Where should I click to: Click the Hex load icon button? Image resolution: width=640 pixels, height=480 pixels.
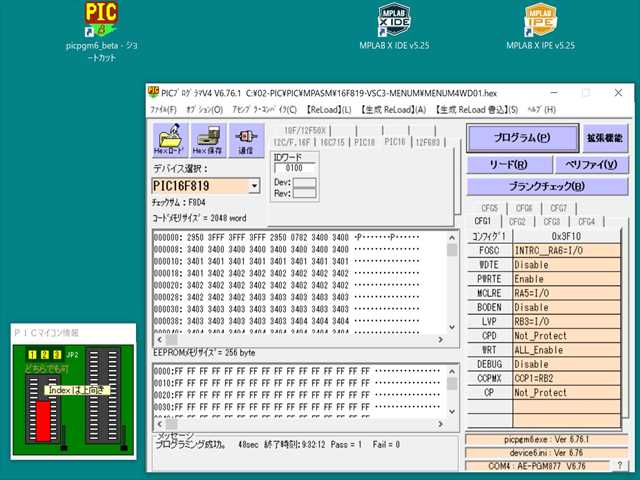pos(168,140)
